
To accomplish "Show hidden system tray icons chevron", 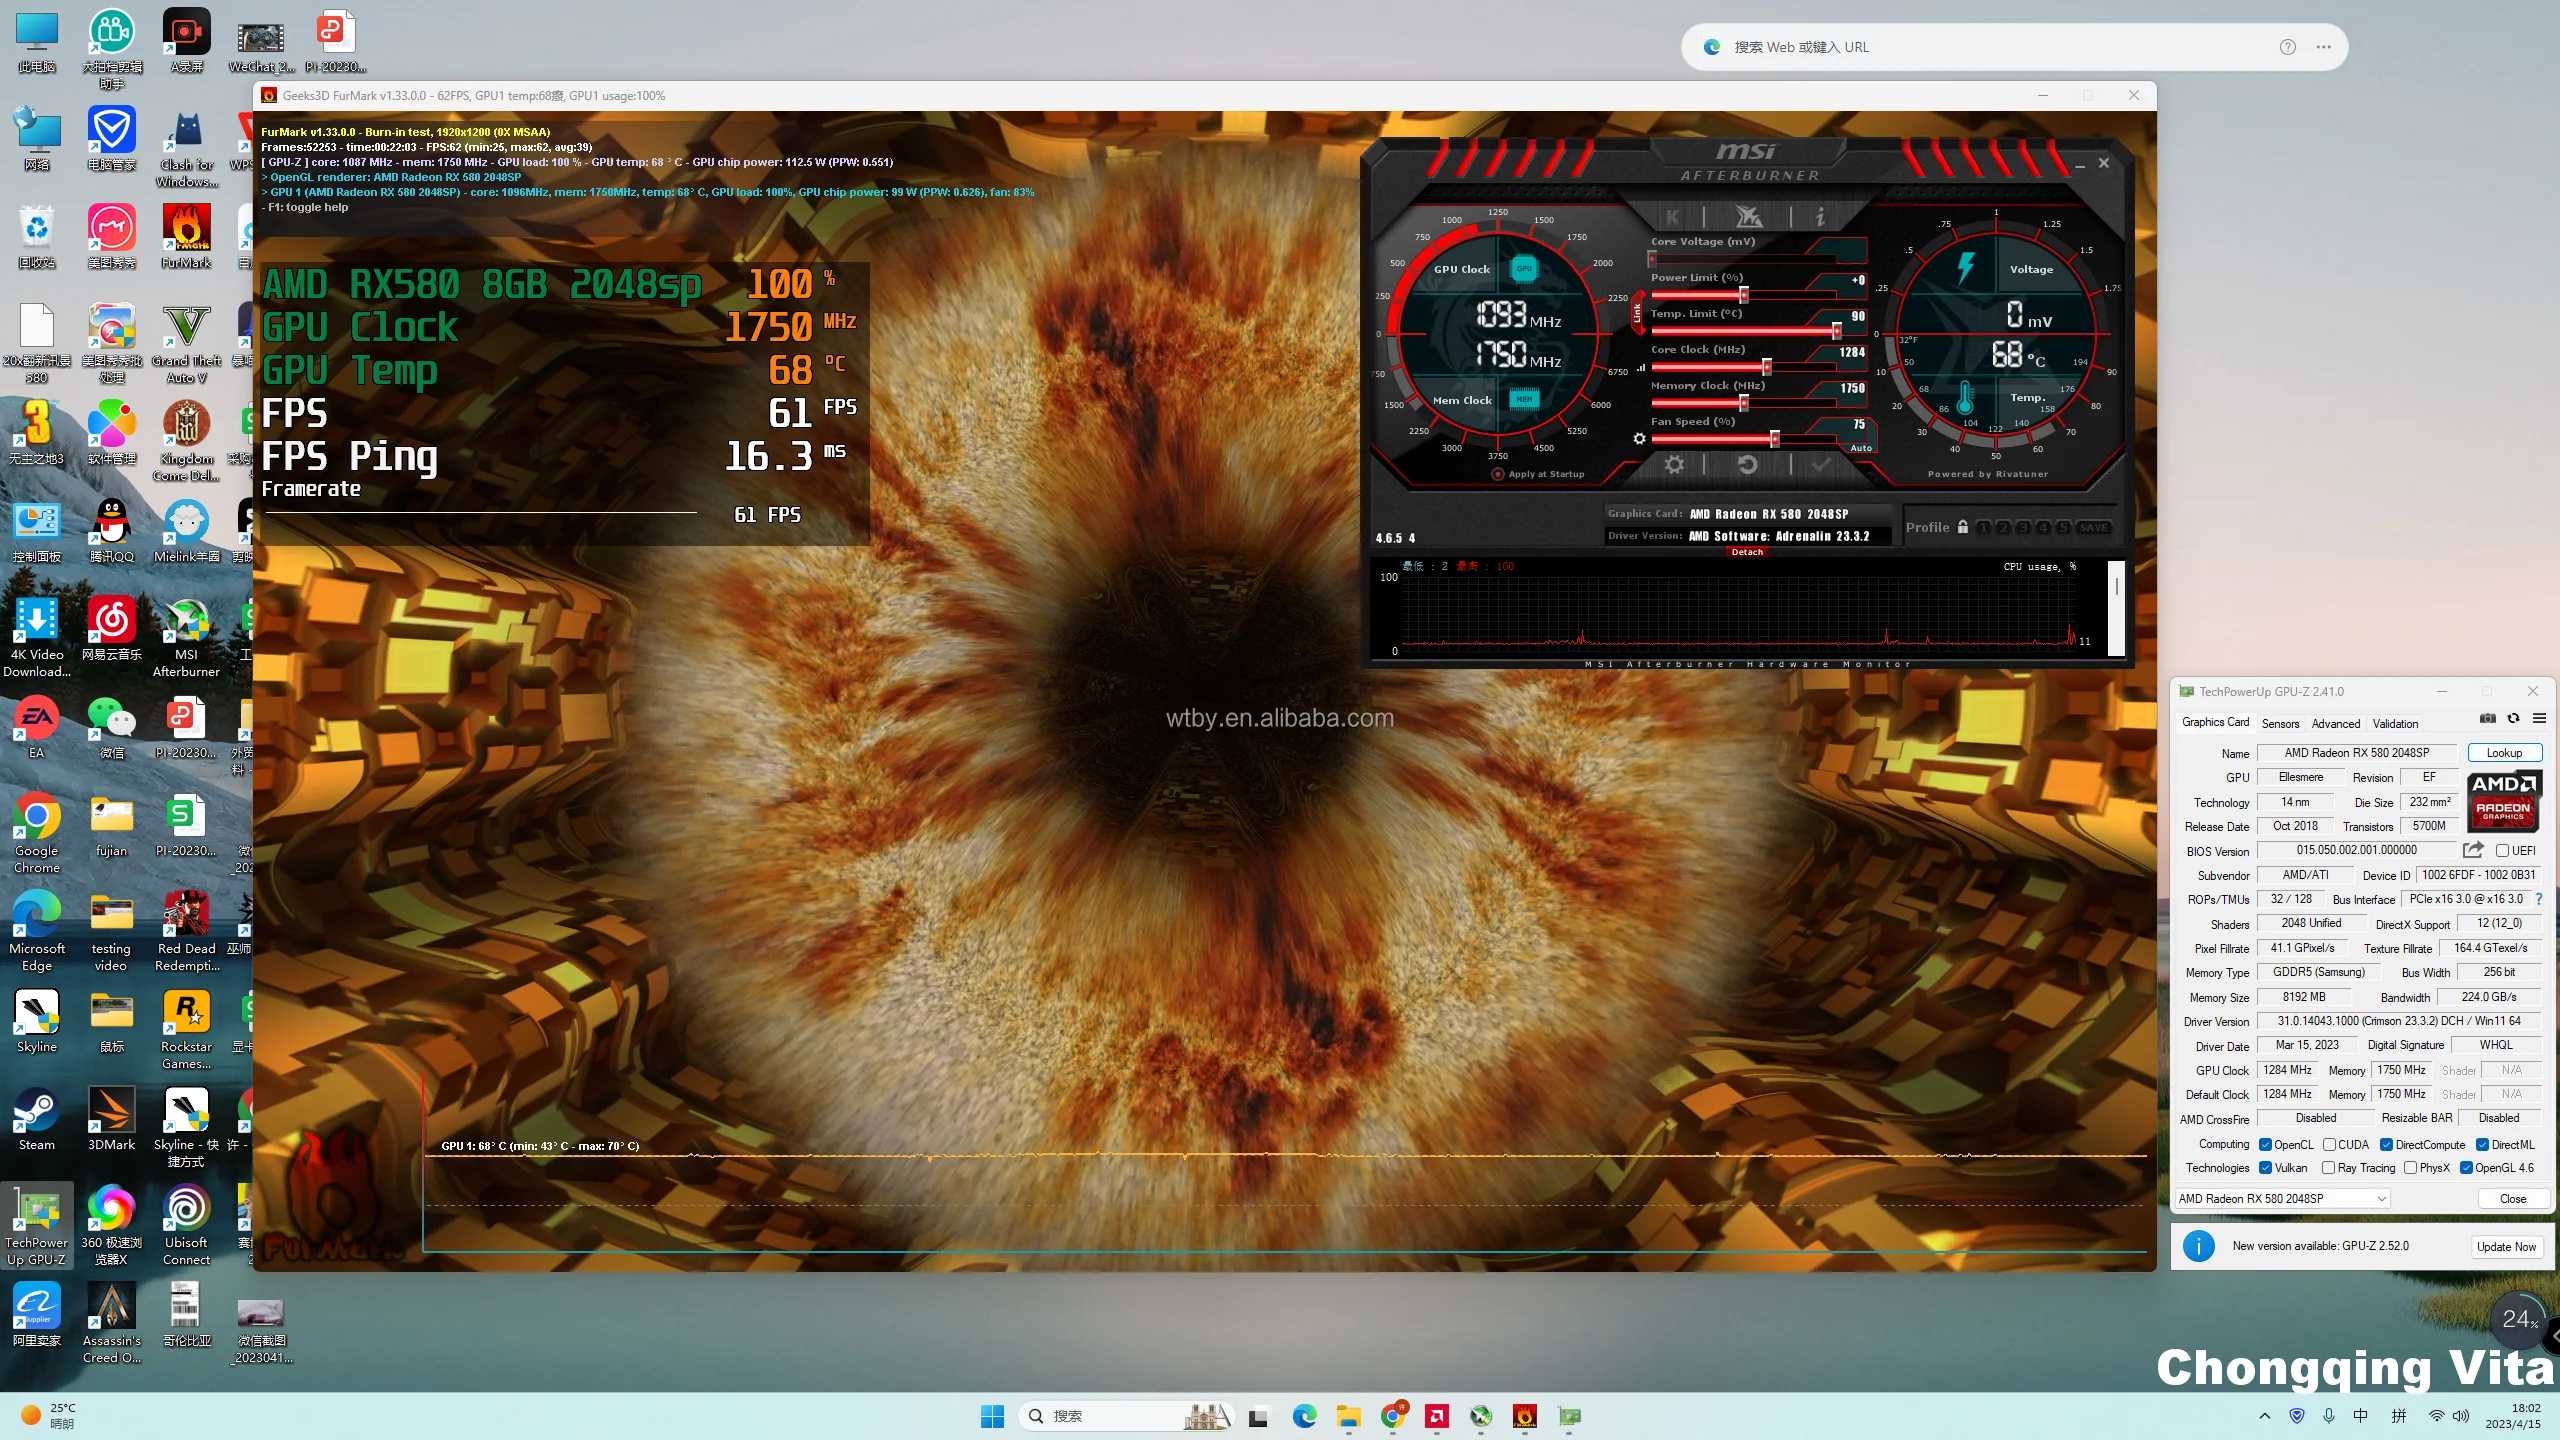I will tap(2264, 1416).
